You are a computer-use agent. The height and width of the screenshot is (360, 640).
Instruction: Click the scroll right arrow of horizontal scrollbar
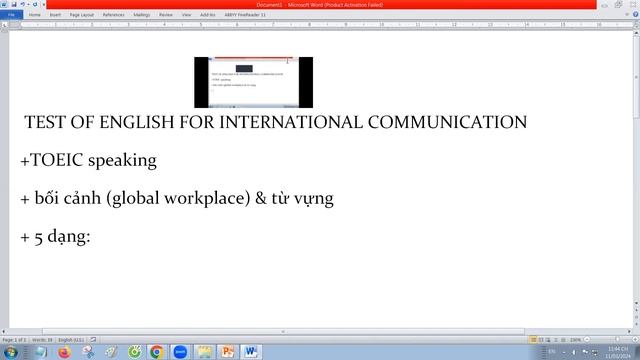point(629,331)
